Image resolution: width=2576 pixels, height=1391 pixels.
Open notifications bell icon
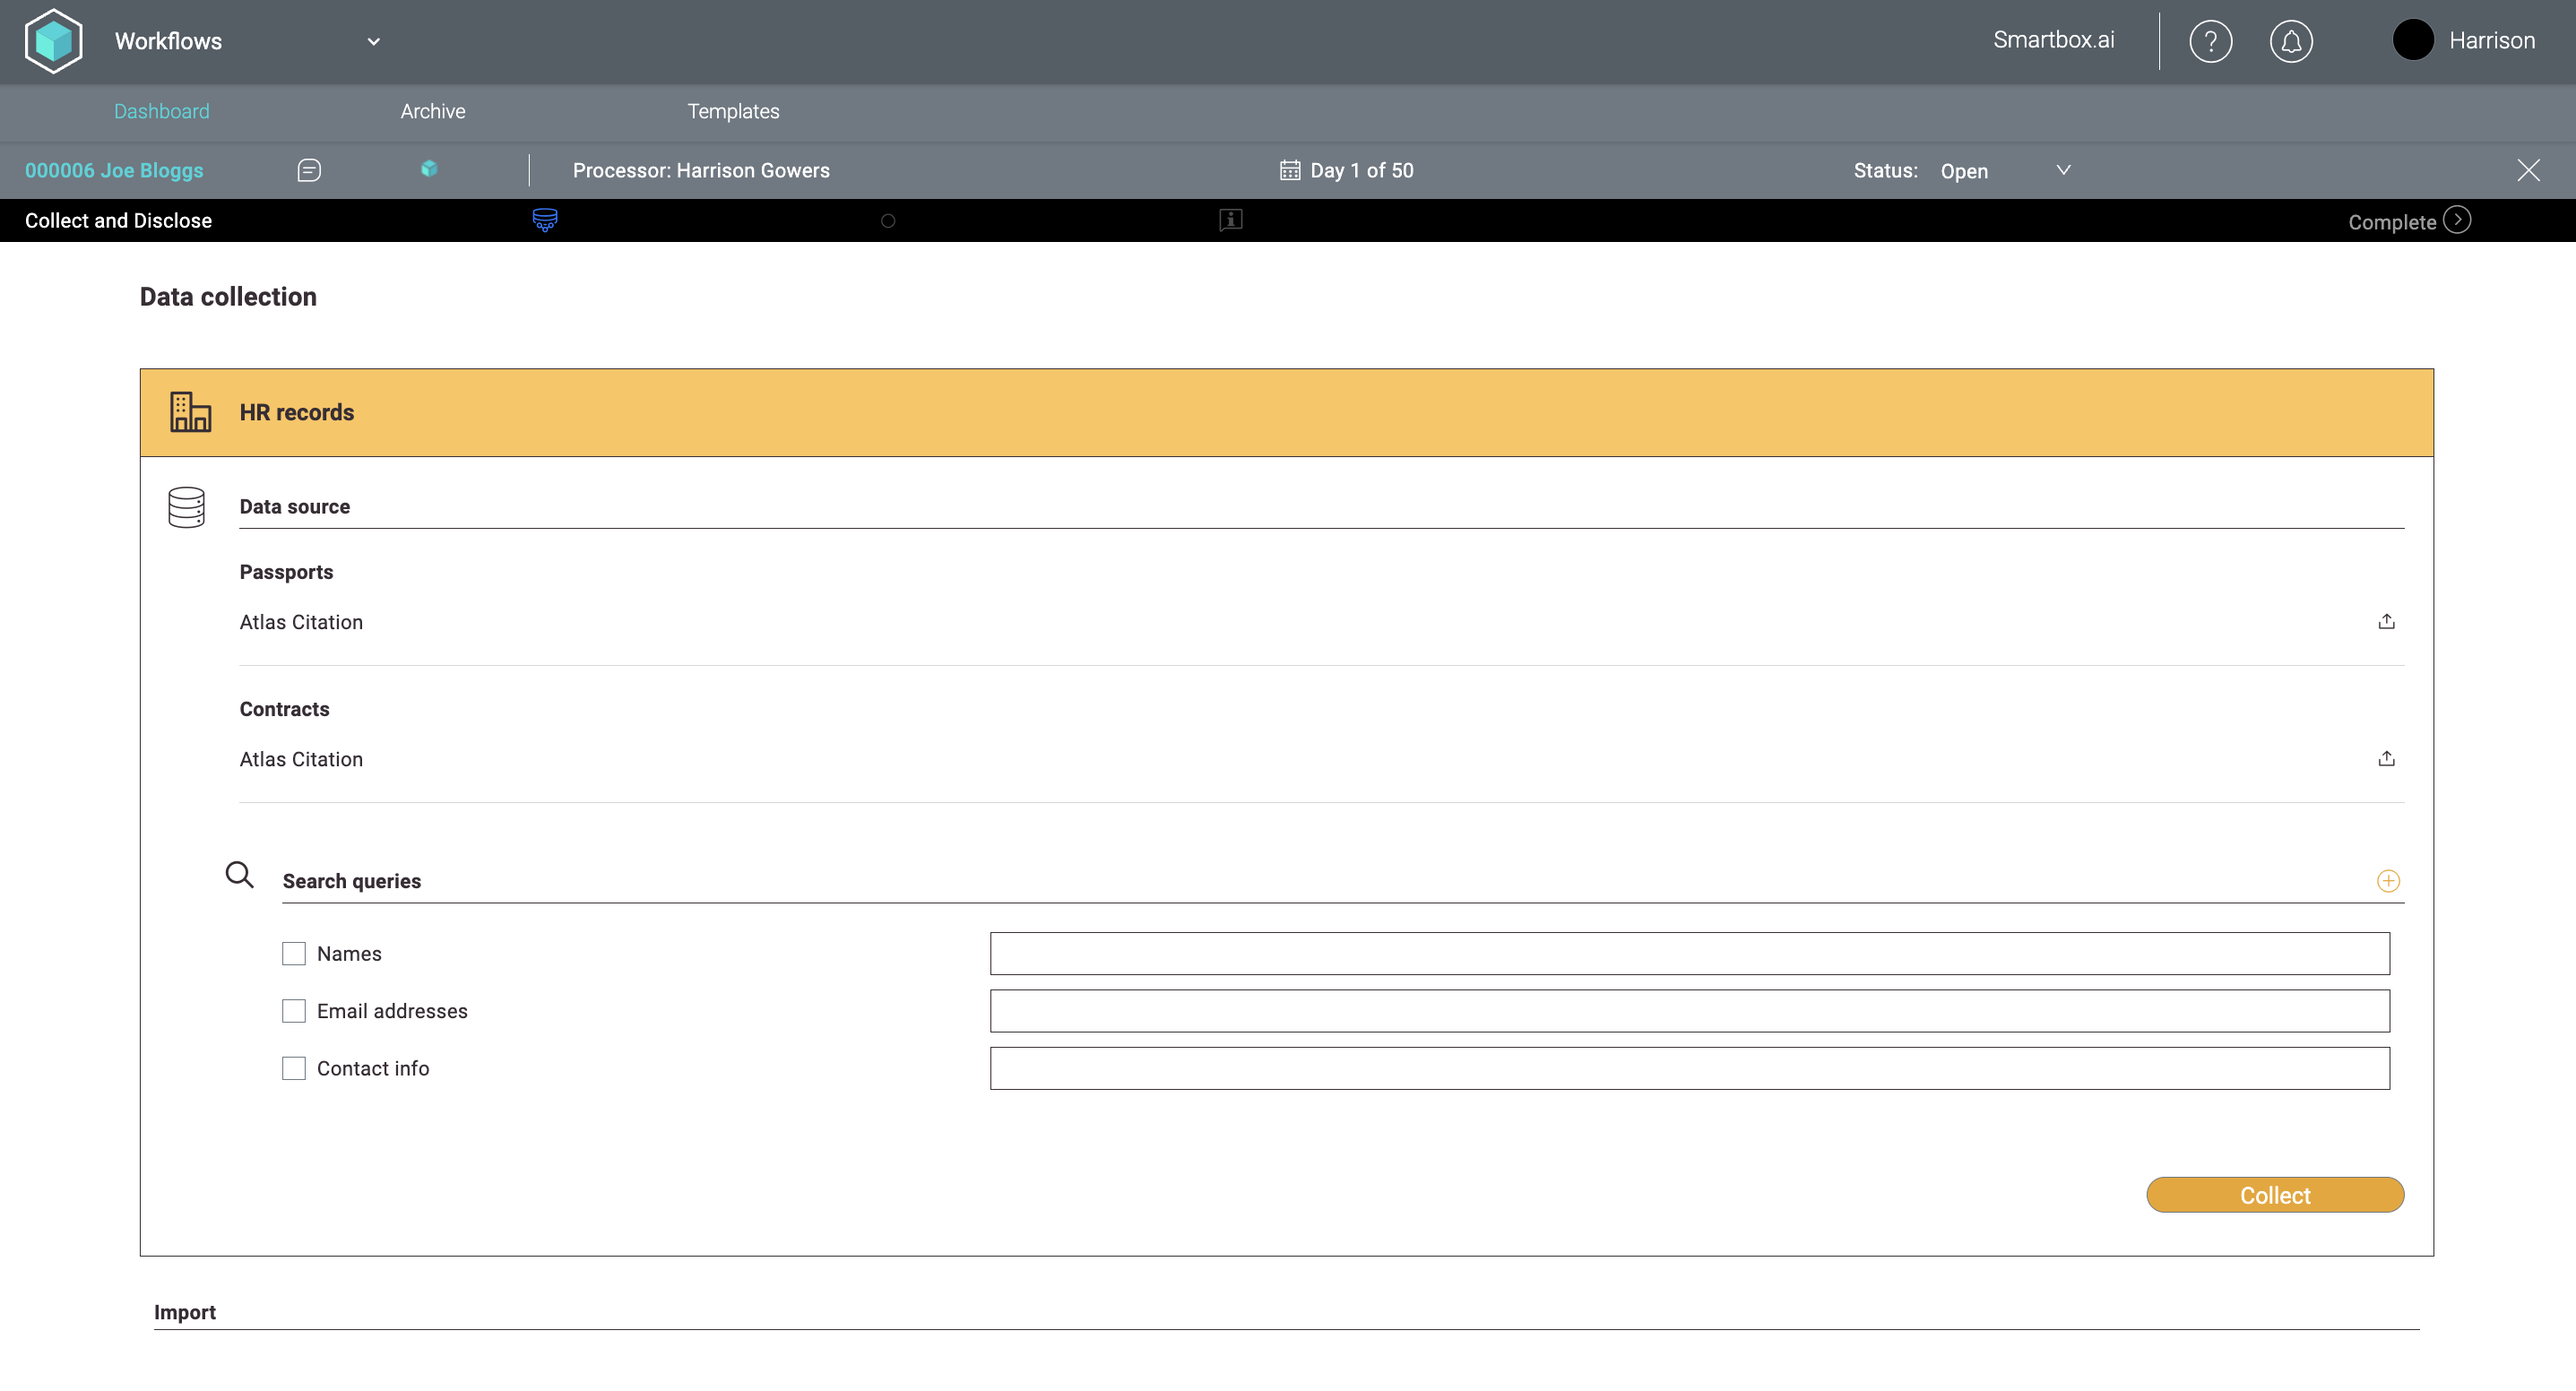(x=2290, y=42)
